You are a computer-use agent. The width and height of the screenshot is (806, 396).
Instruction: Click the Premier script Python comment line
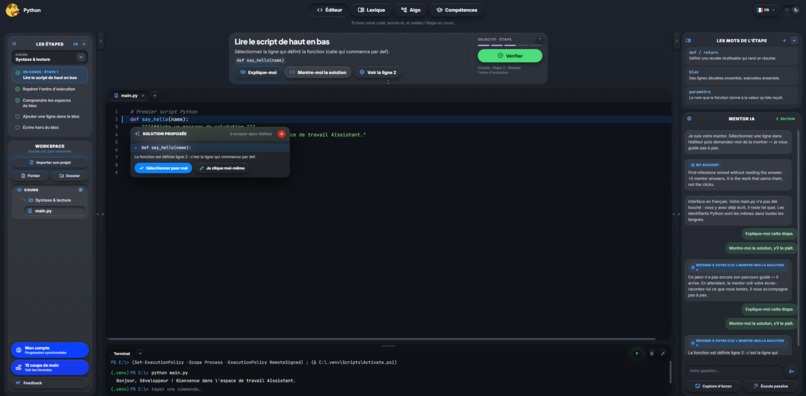[x=163, y=112]
